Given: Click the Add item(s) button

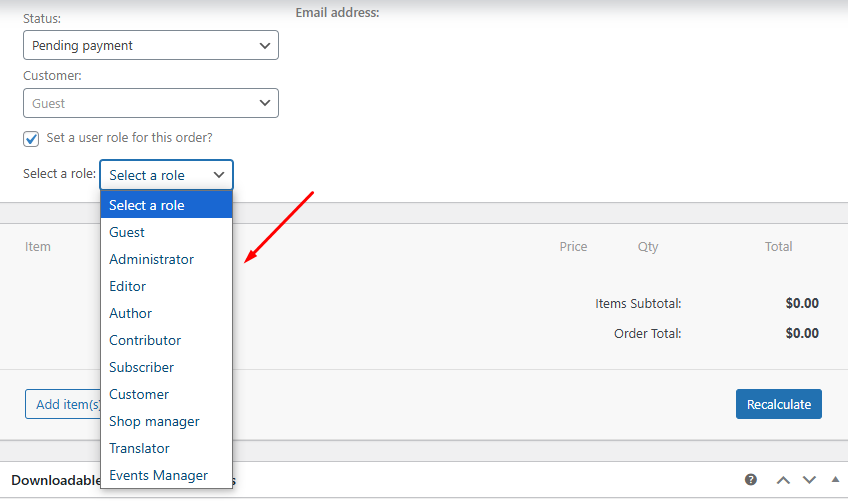Looking at the screenshot, I should tap(63, 404).
